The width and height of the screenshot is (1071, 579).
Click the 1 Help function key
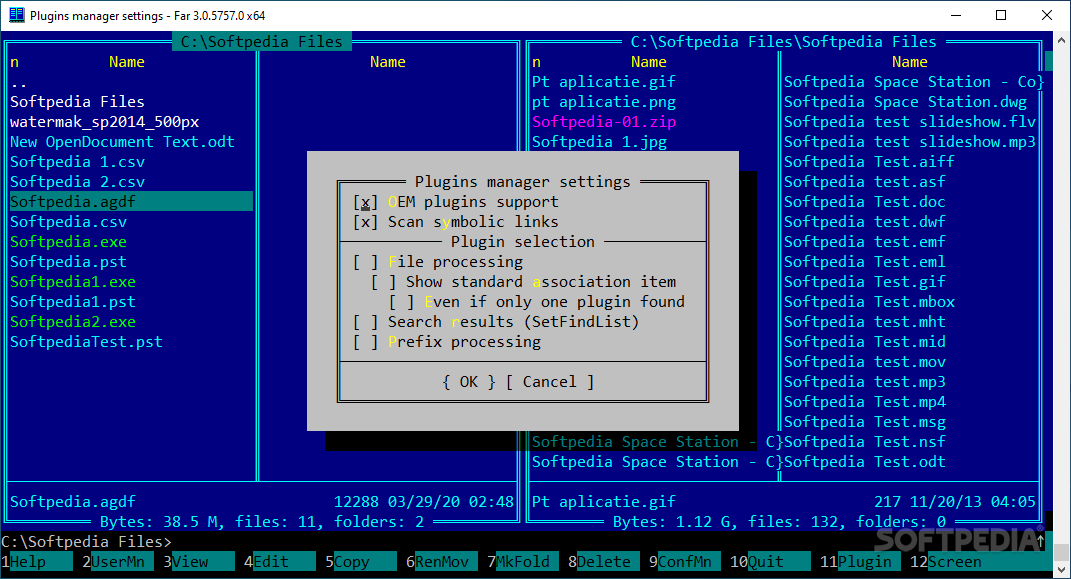tap(37, 562)
